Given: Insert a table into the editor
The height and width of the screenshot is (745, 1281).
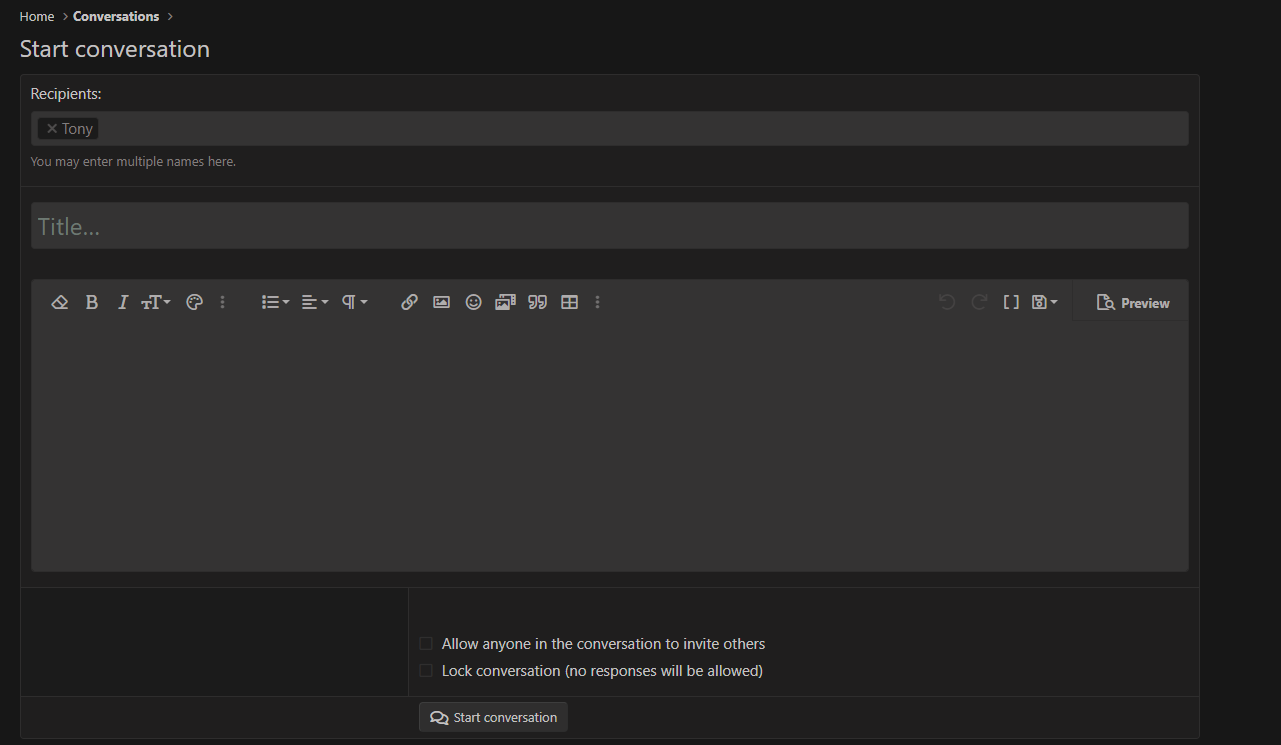Looking at the screenshot, I should tap(570, 302).
